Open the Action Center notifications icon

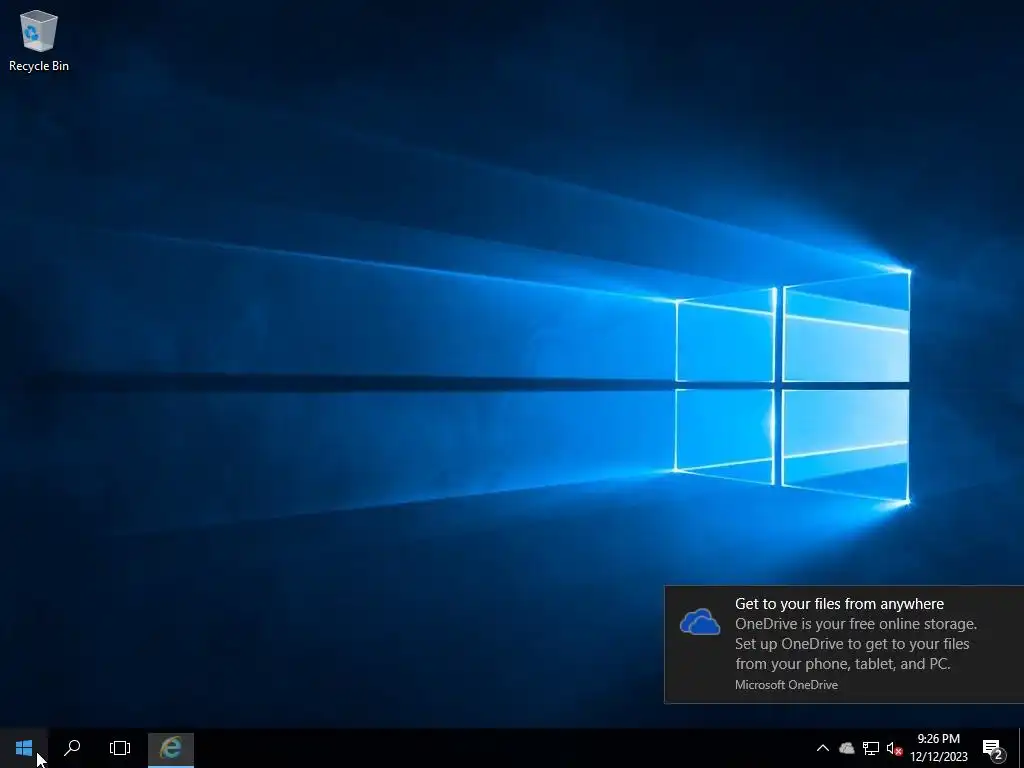[x=993, y=749]
